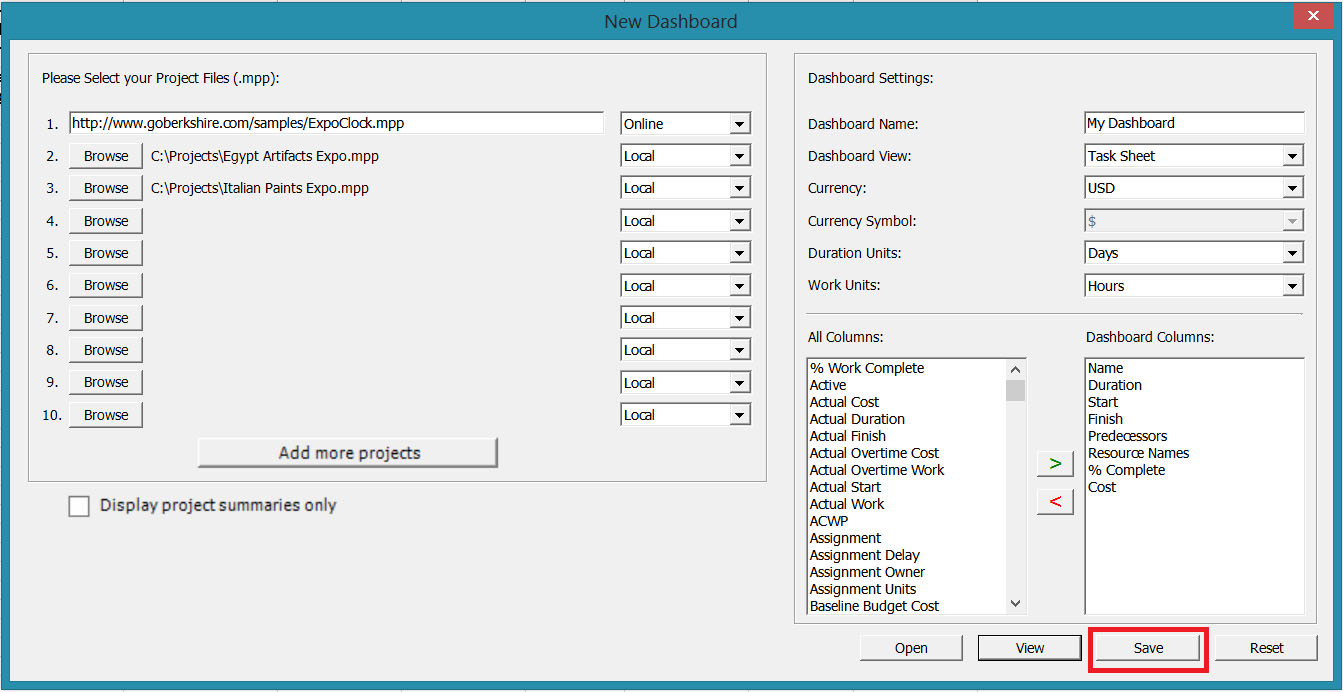1343x692 pixels.
Task: Click the Open button
Action: 911,647
